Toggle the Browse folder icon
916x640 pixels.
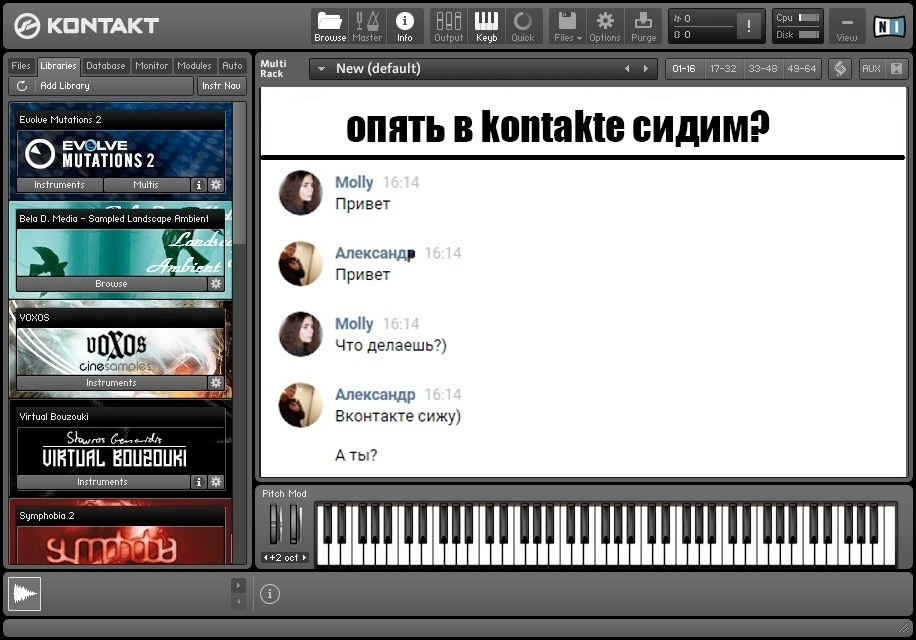click(x=330, y=26)
